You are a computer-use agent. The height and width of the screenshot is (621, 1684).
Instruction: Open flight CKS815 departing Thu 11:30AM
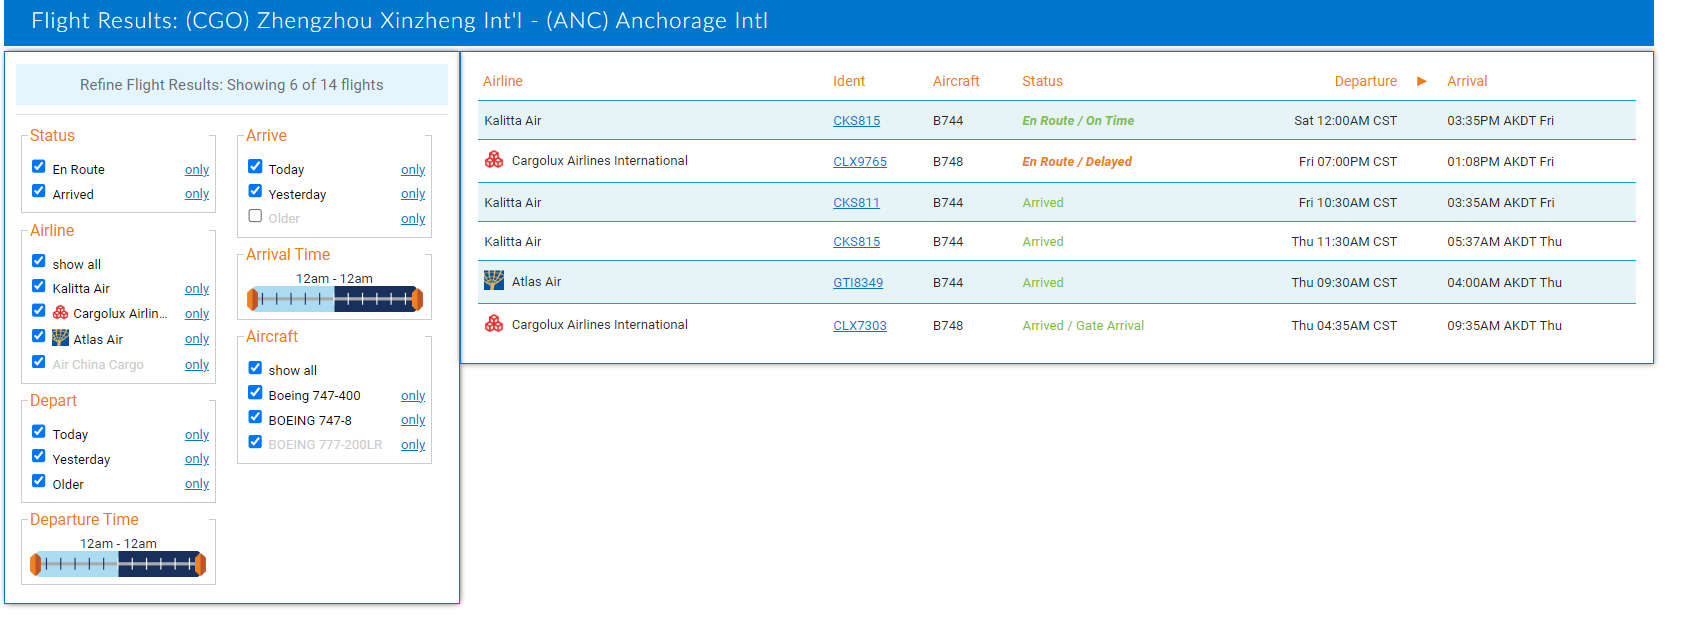pos(857,242)
